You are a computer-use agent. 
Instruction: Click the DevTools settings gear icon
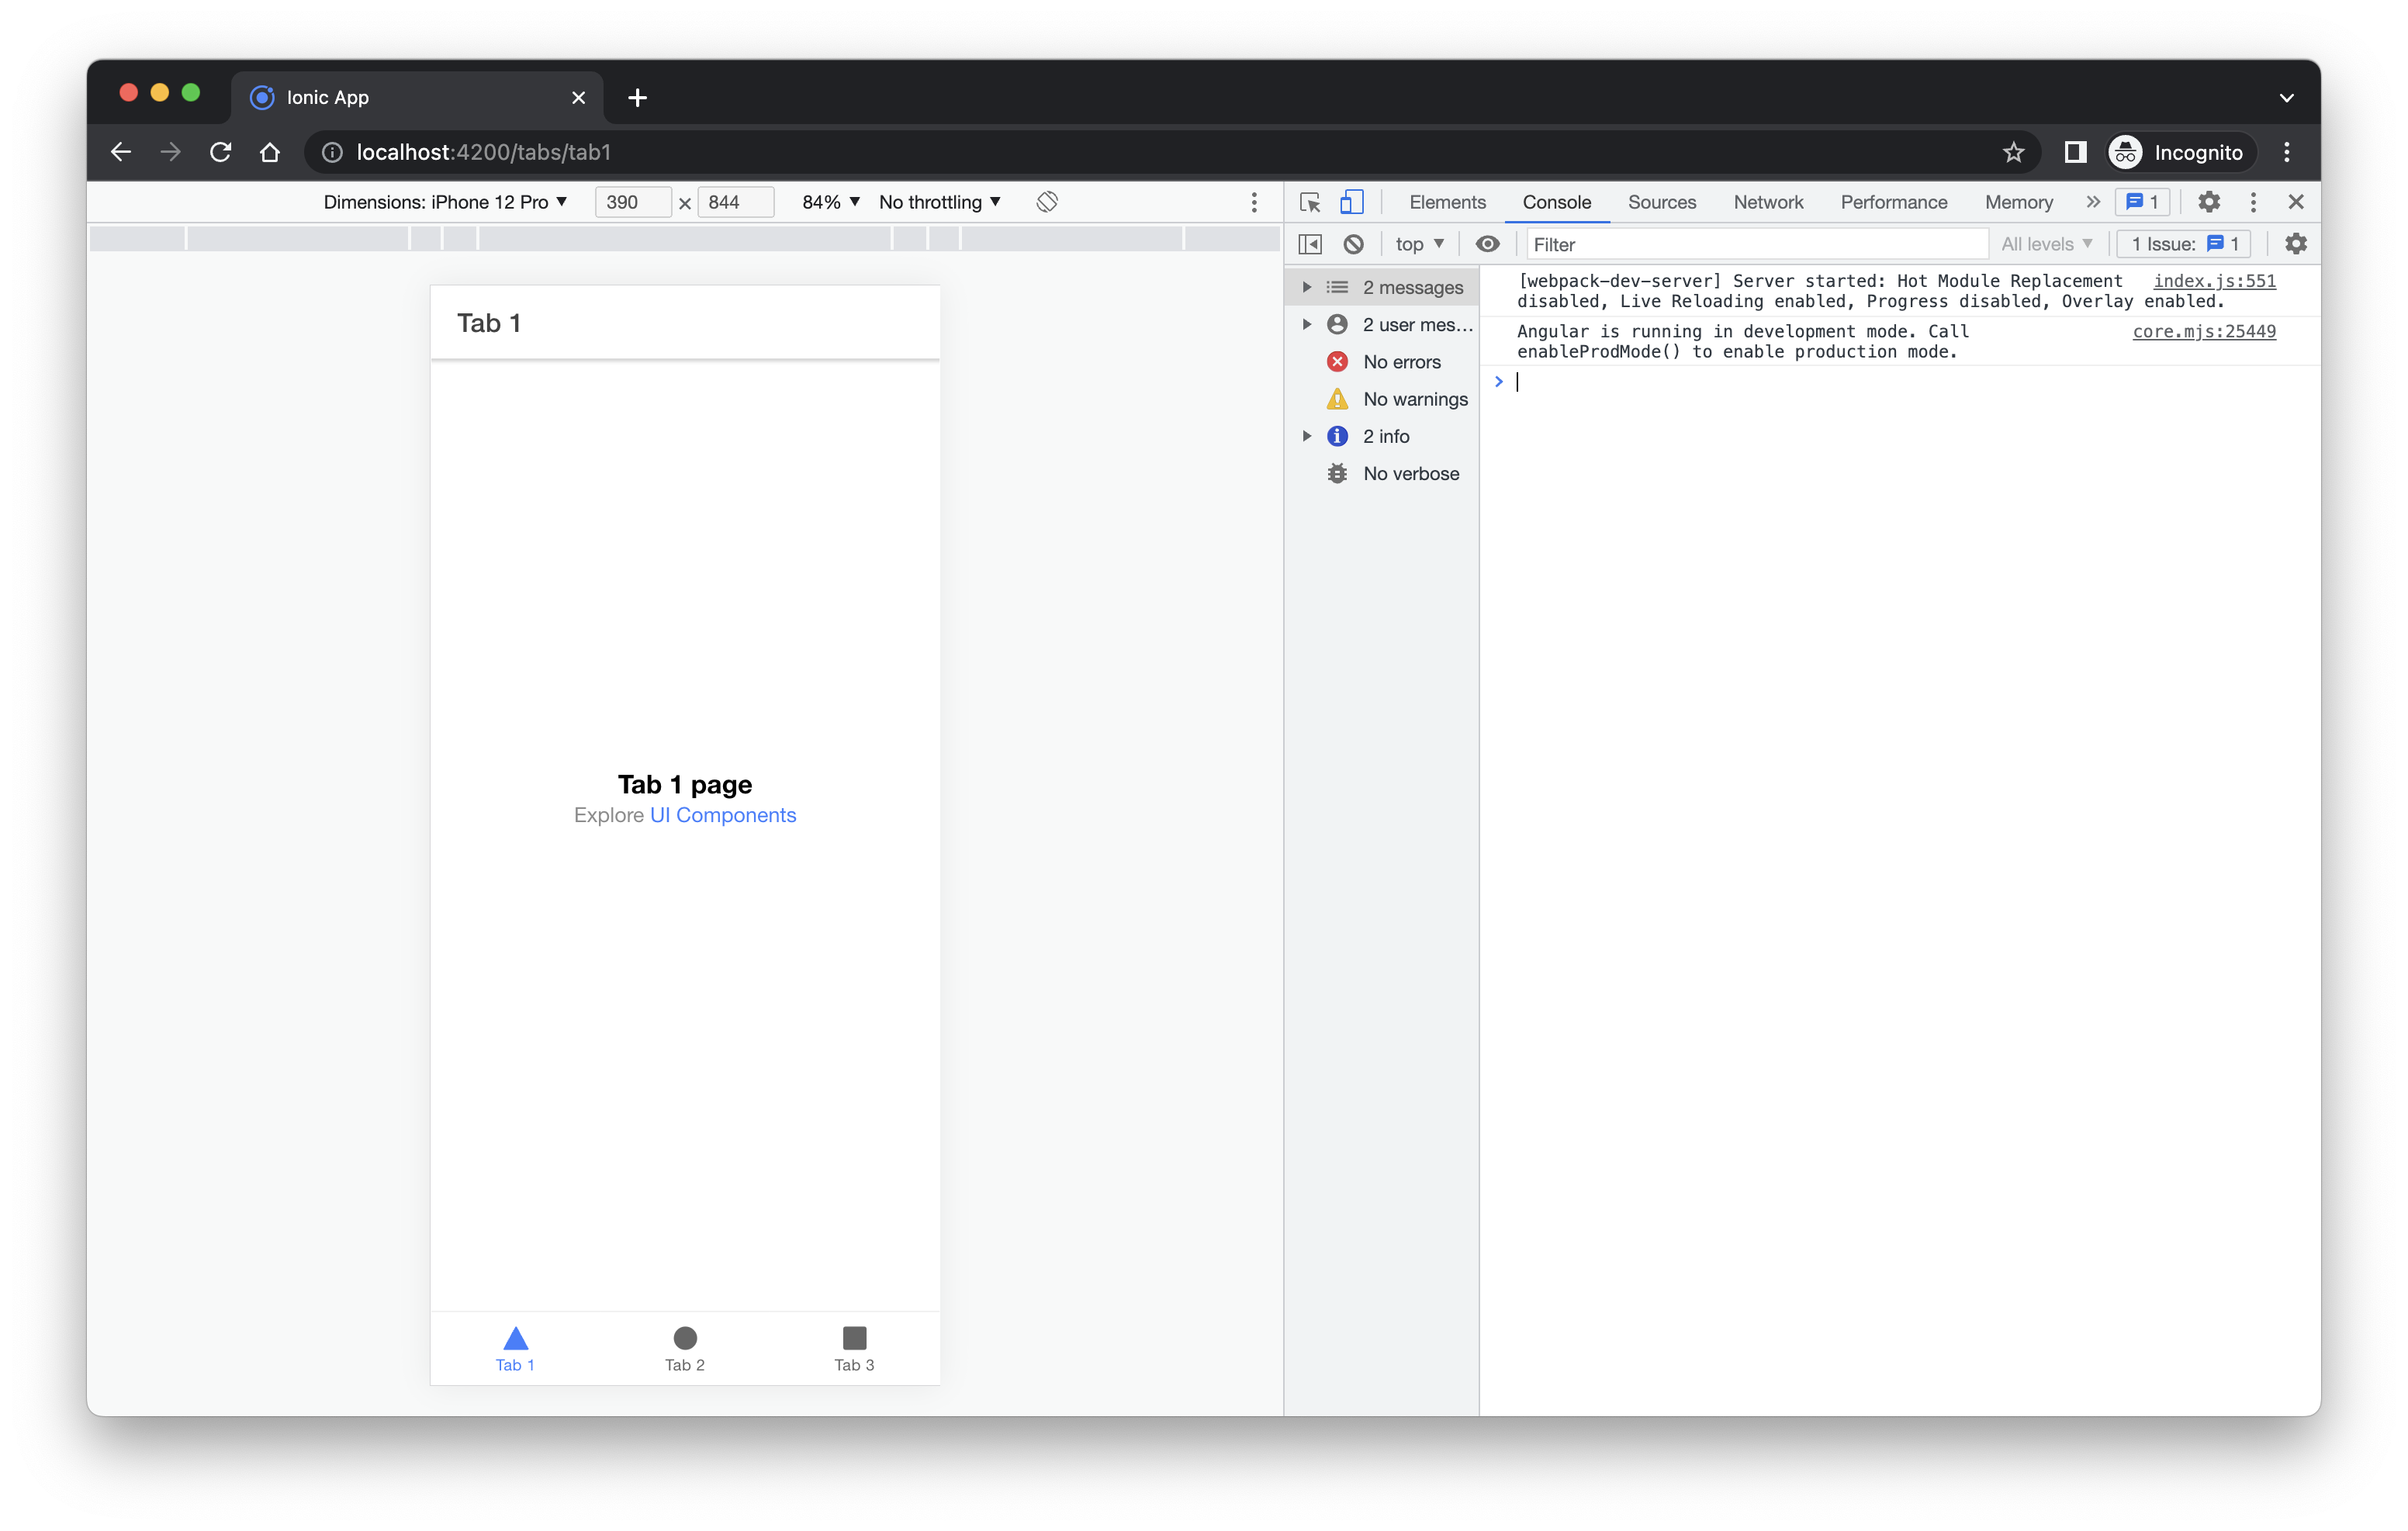coord(2206,202)
